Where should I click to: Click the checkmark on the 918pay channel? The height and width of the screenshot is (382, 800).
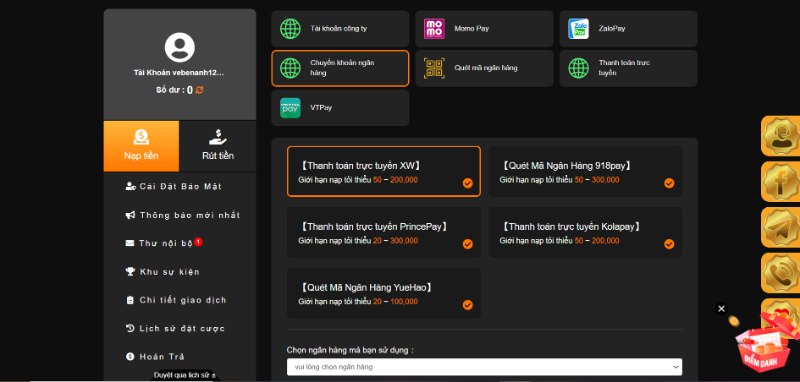point(669,183)
